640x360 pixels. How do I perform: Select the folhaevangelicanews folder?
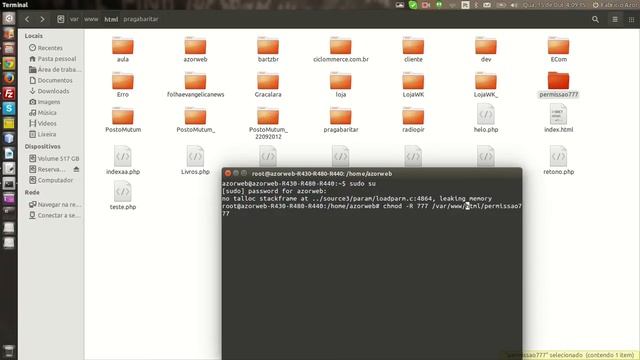tap(195, 84)
